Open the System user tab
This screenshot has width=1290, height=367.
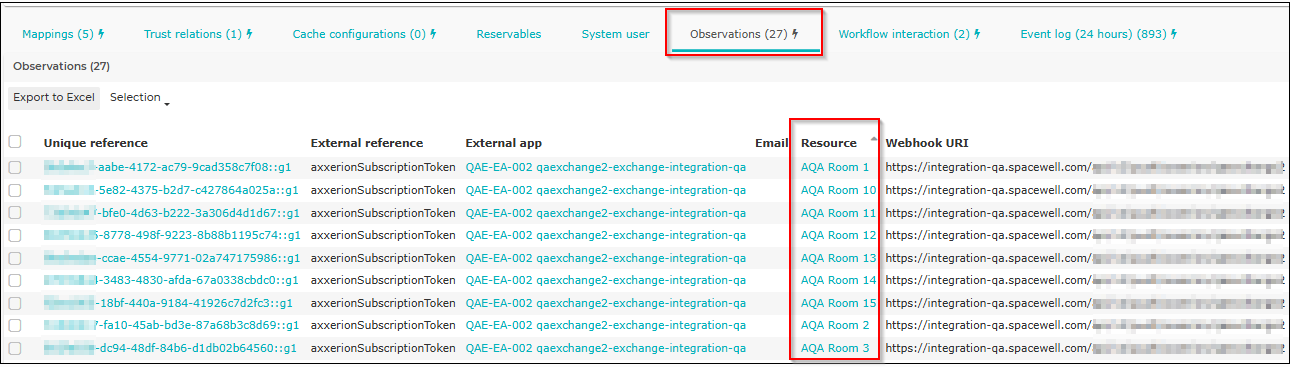[x=615, y=34]
